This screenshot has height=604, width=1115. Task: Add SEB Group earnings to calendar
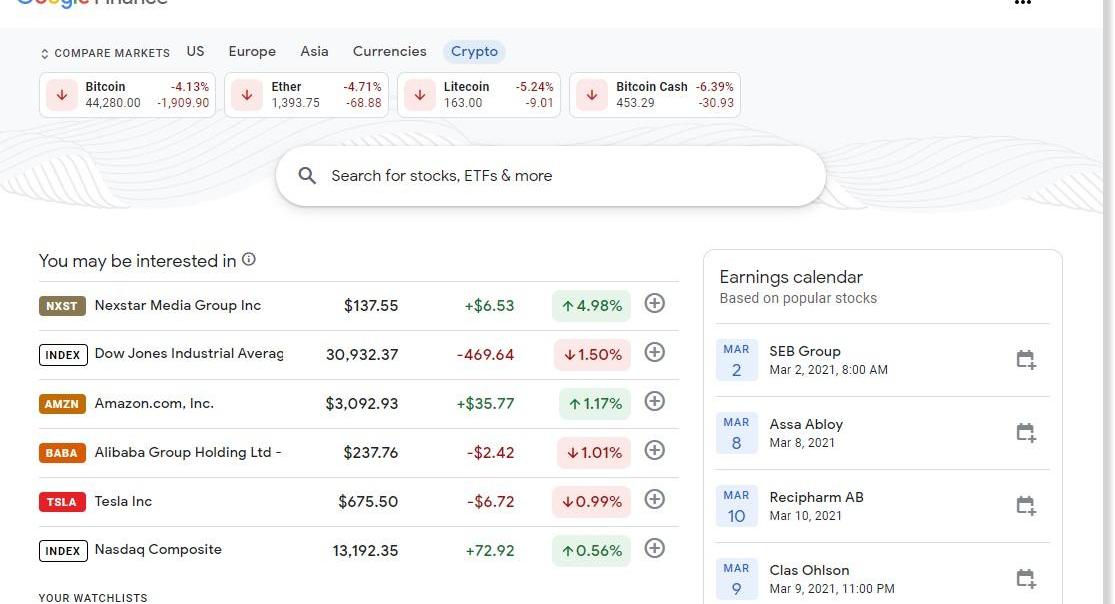pyautogui.click(x=1025, y=360)
